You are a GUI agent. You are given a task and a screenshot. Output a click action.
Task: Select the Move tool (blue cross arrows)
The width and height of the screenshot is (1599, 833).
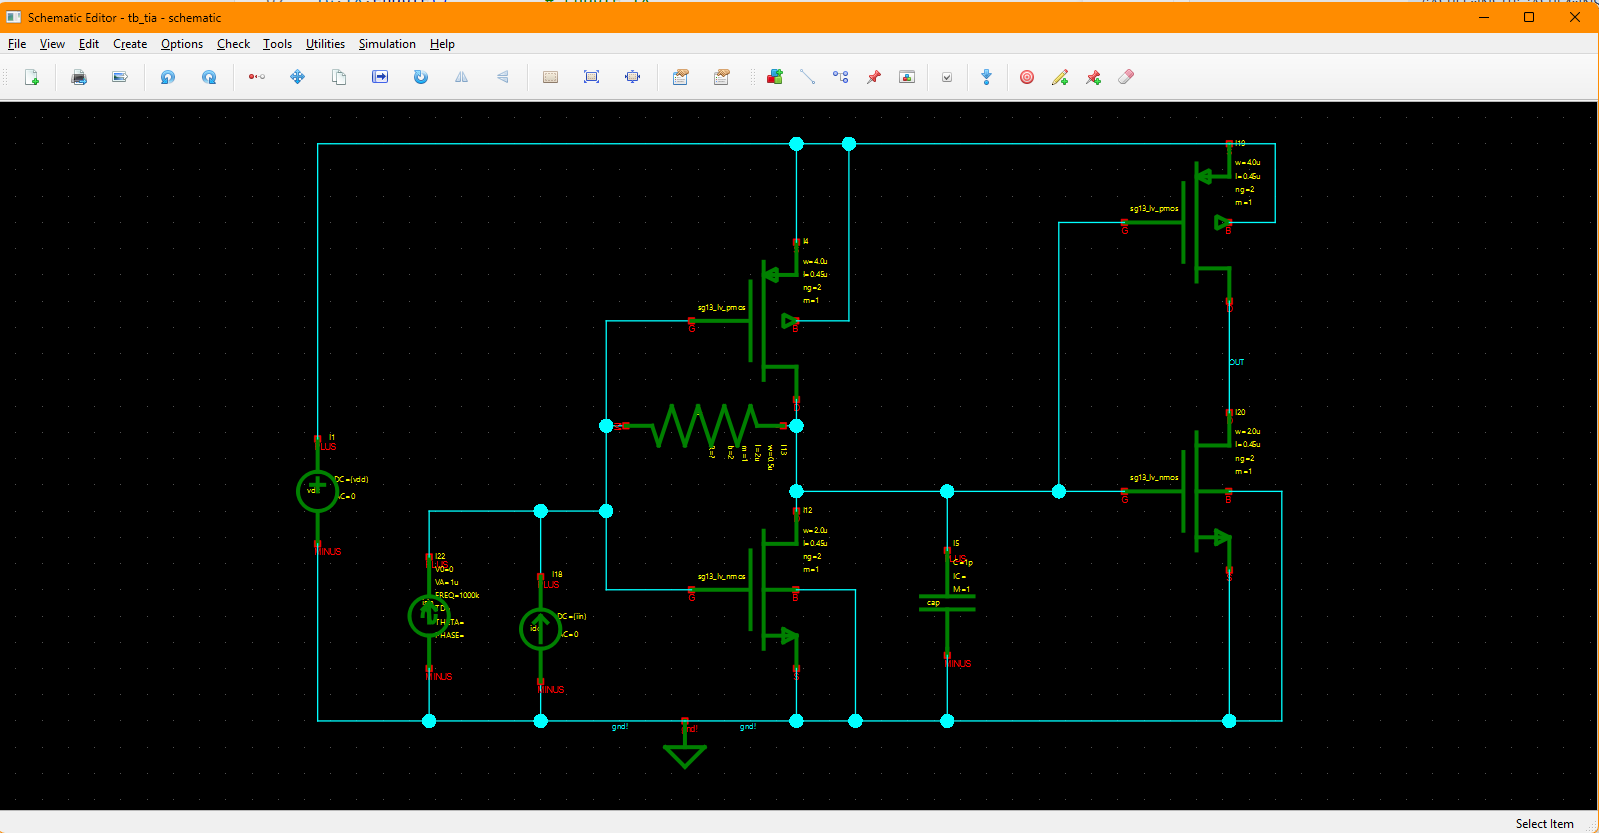coord(298,77)
